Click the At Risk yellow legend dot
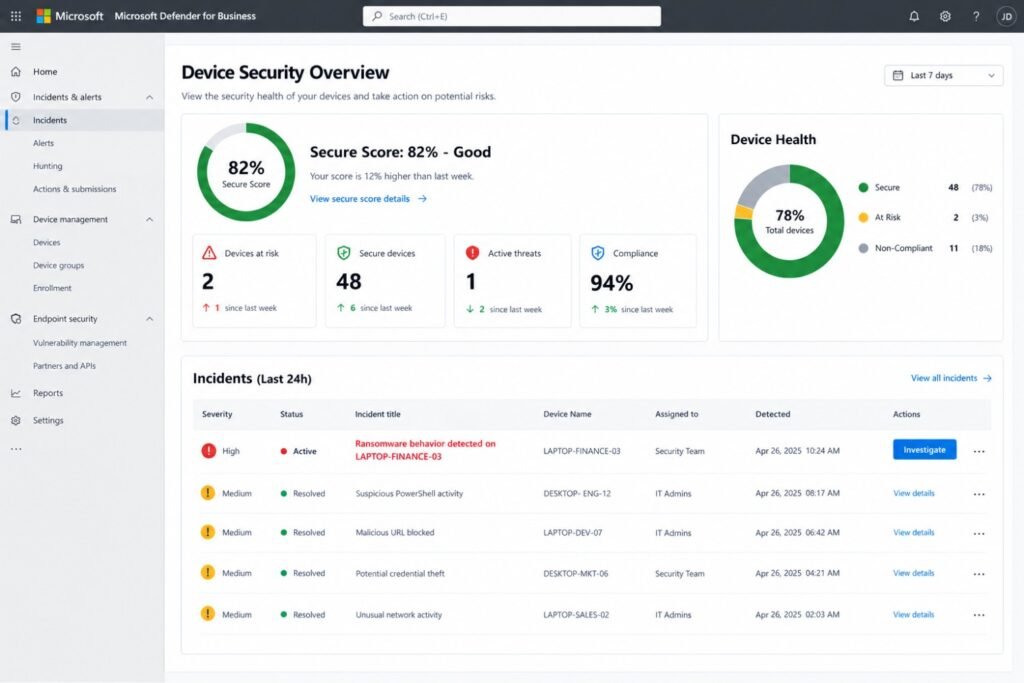Image resolution: width=1024 pixels, height=683 pixels. (863, 217)
